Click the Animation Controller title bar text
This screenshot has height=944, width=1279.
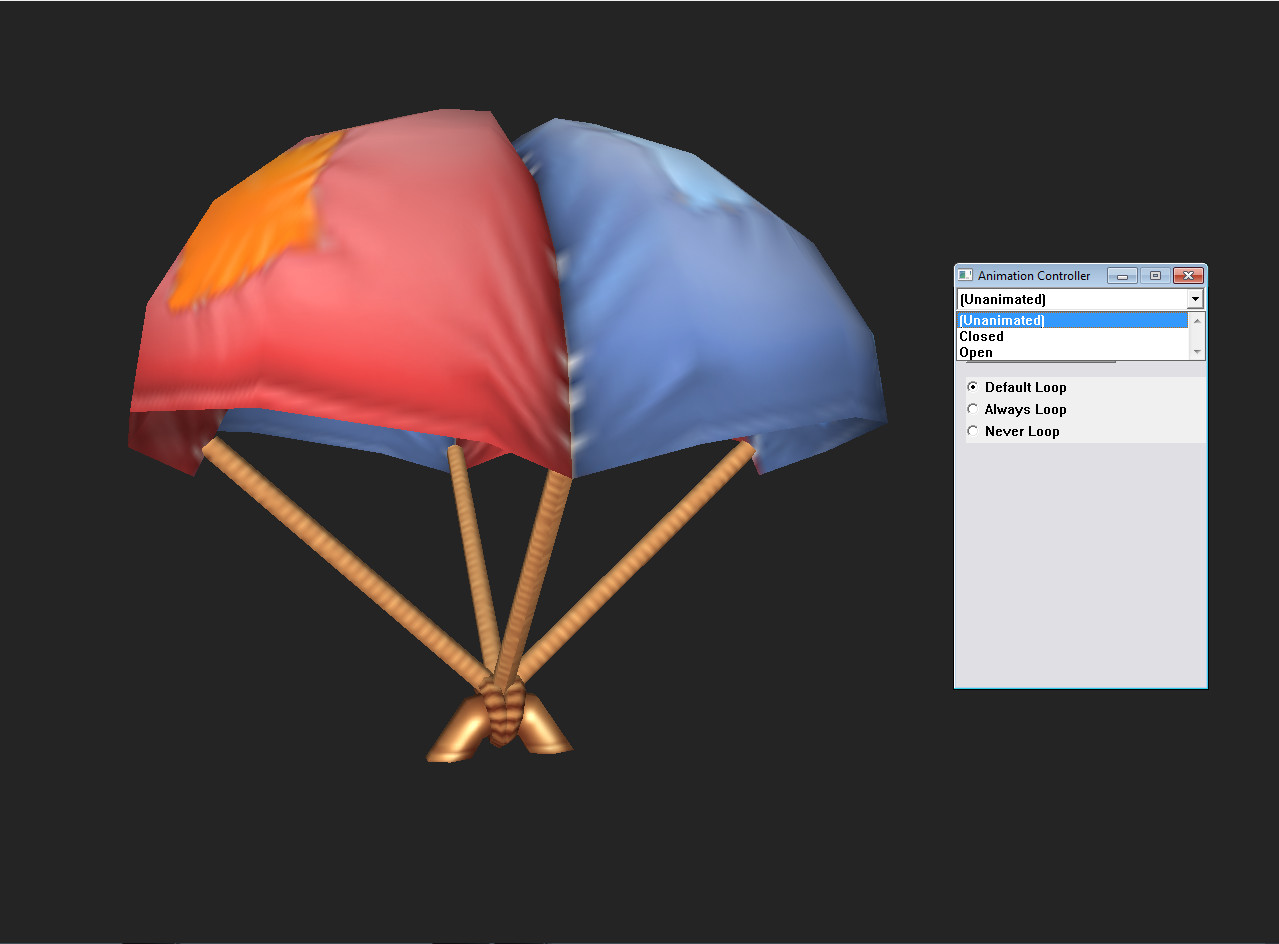(1034, 275)
